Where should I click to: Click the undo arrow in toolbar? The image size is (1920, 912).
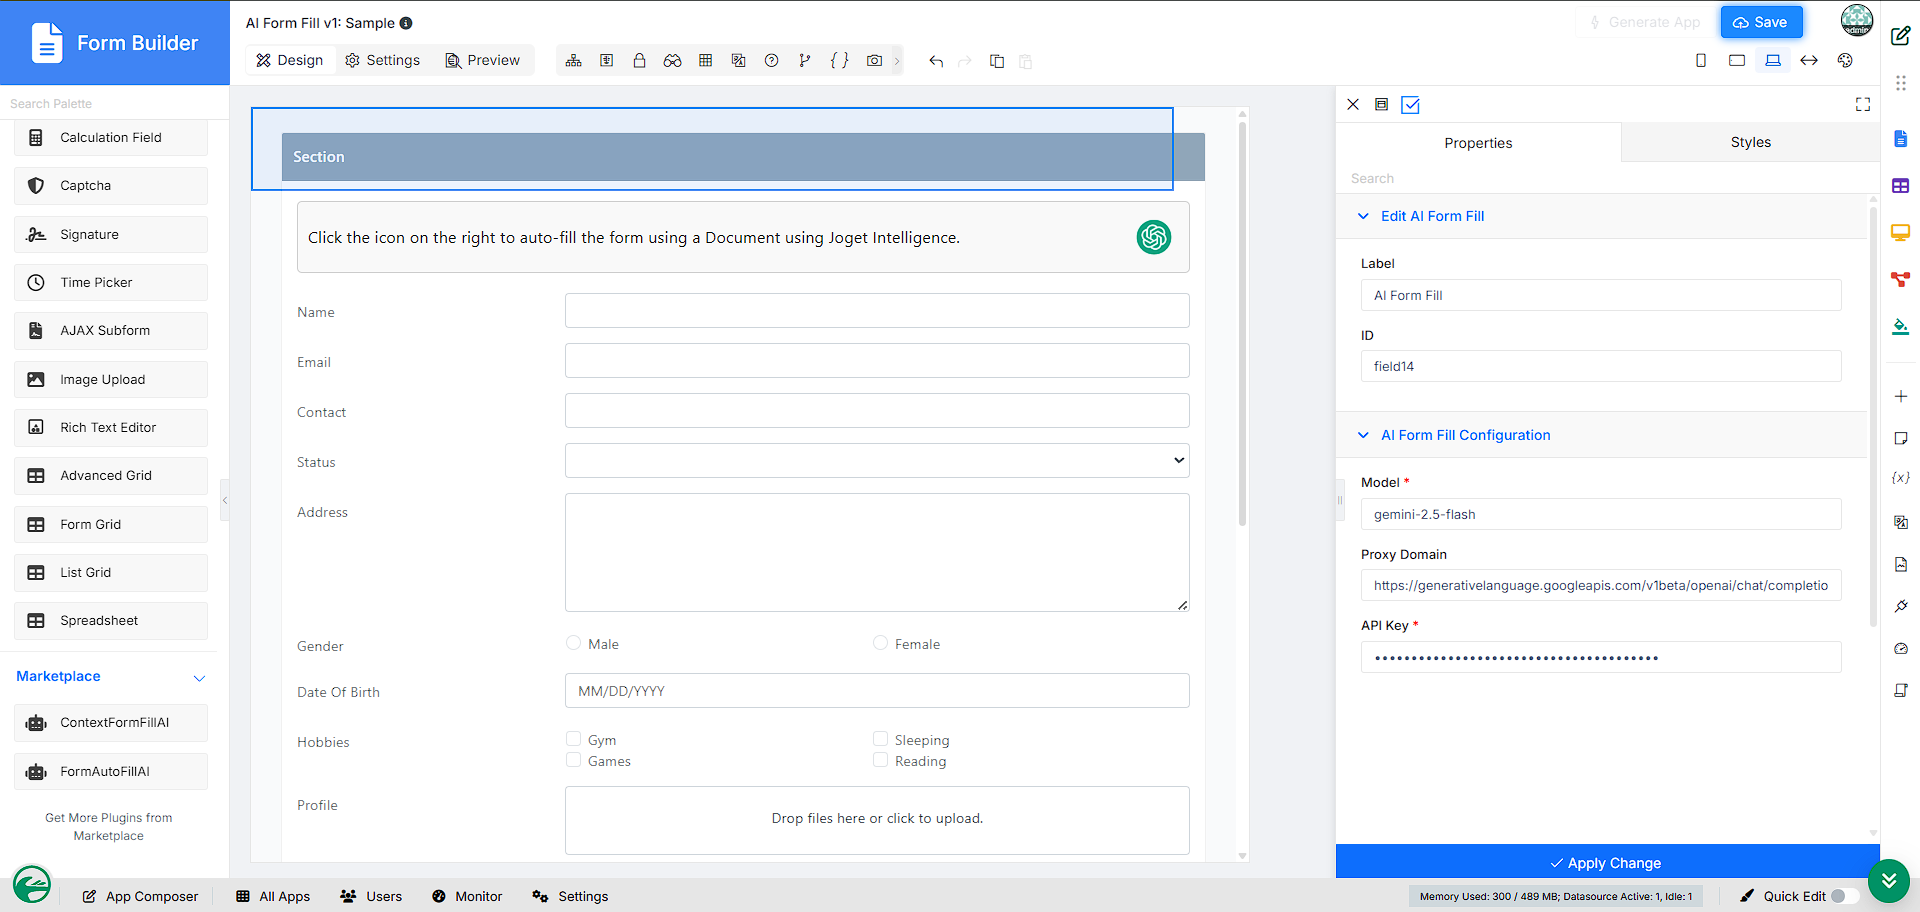point(936,61)
